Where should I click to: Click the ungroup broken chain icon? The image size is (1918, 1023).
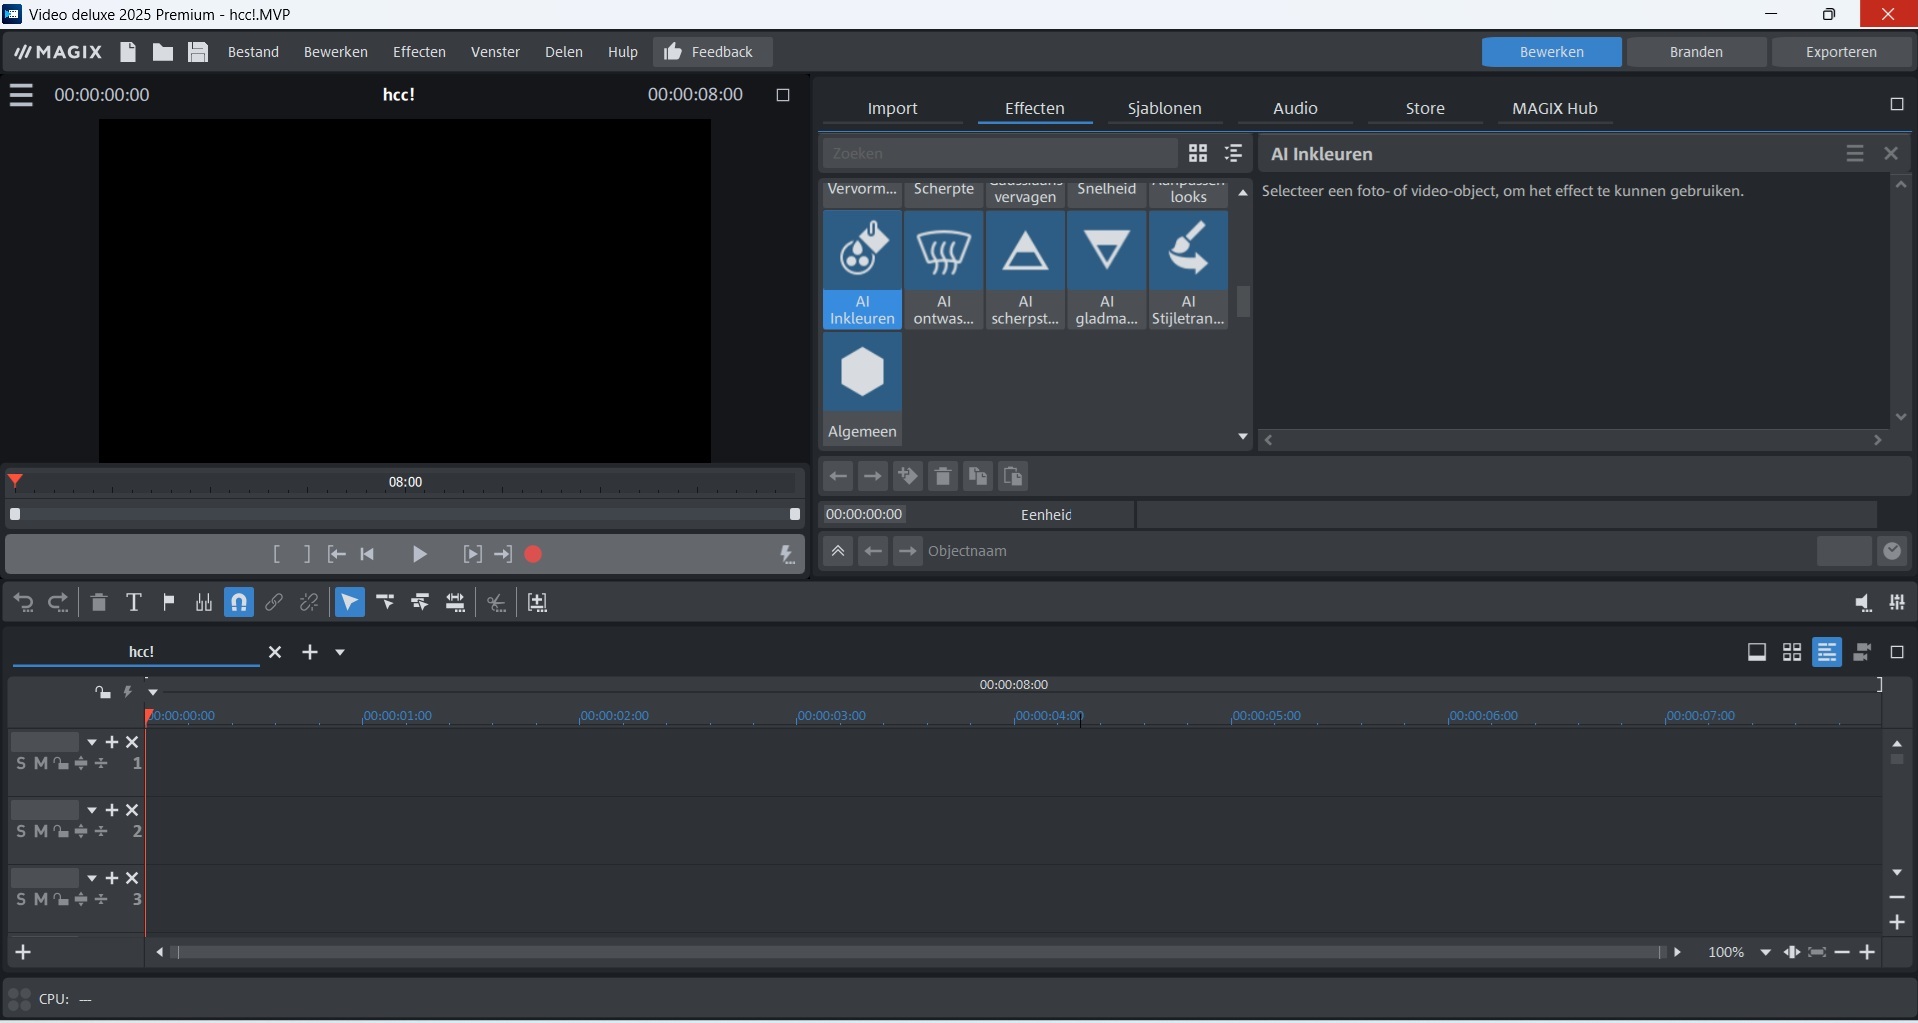309,602
